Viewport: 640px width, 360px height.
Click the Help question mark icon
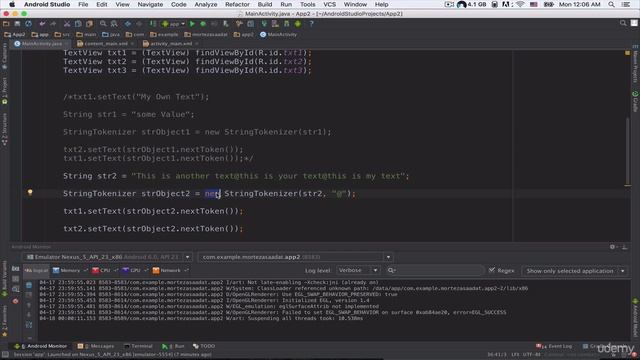coord(311,24)
